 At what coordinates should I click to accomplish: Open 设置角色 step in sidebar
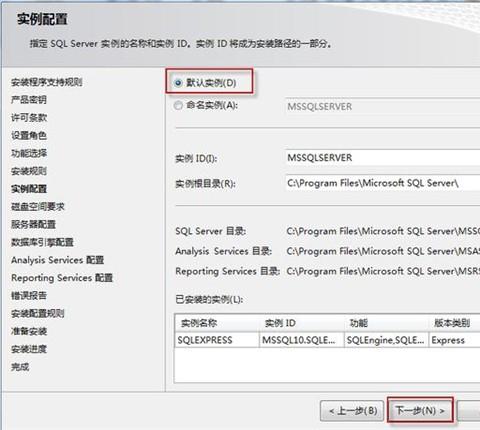29,135
